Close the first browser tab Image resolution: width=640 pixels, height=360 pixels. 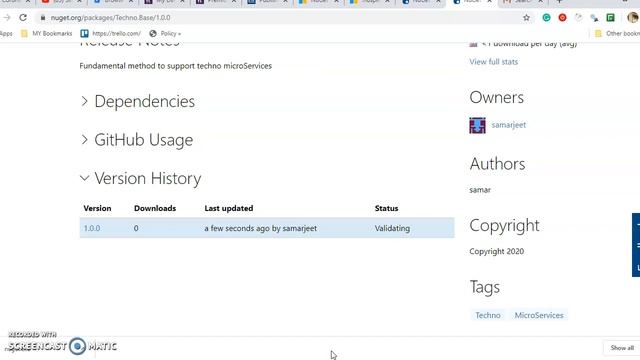(28, 2)
